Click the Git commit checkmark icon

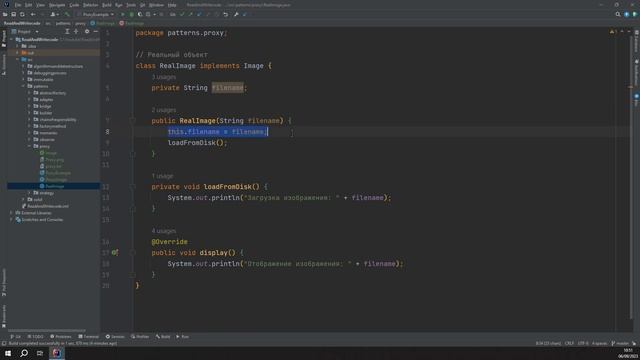(182, 14)
